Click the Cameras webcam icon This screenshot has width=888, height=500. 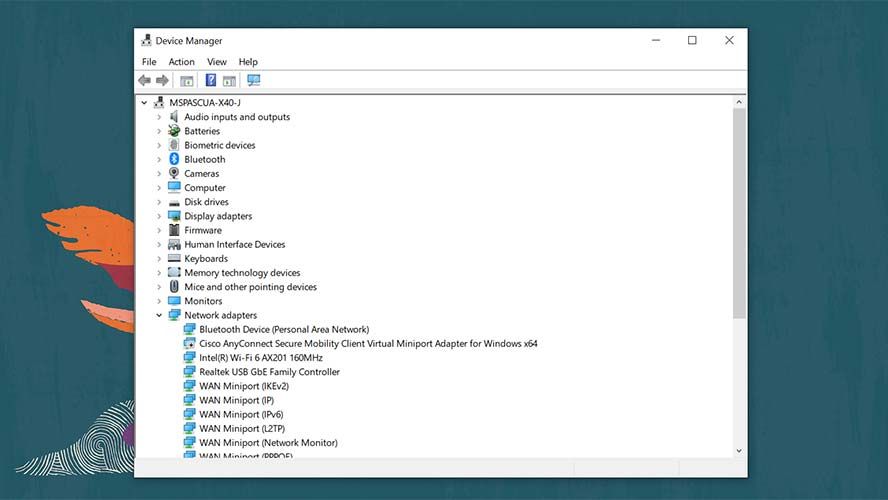(x=174, y=173)
